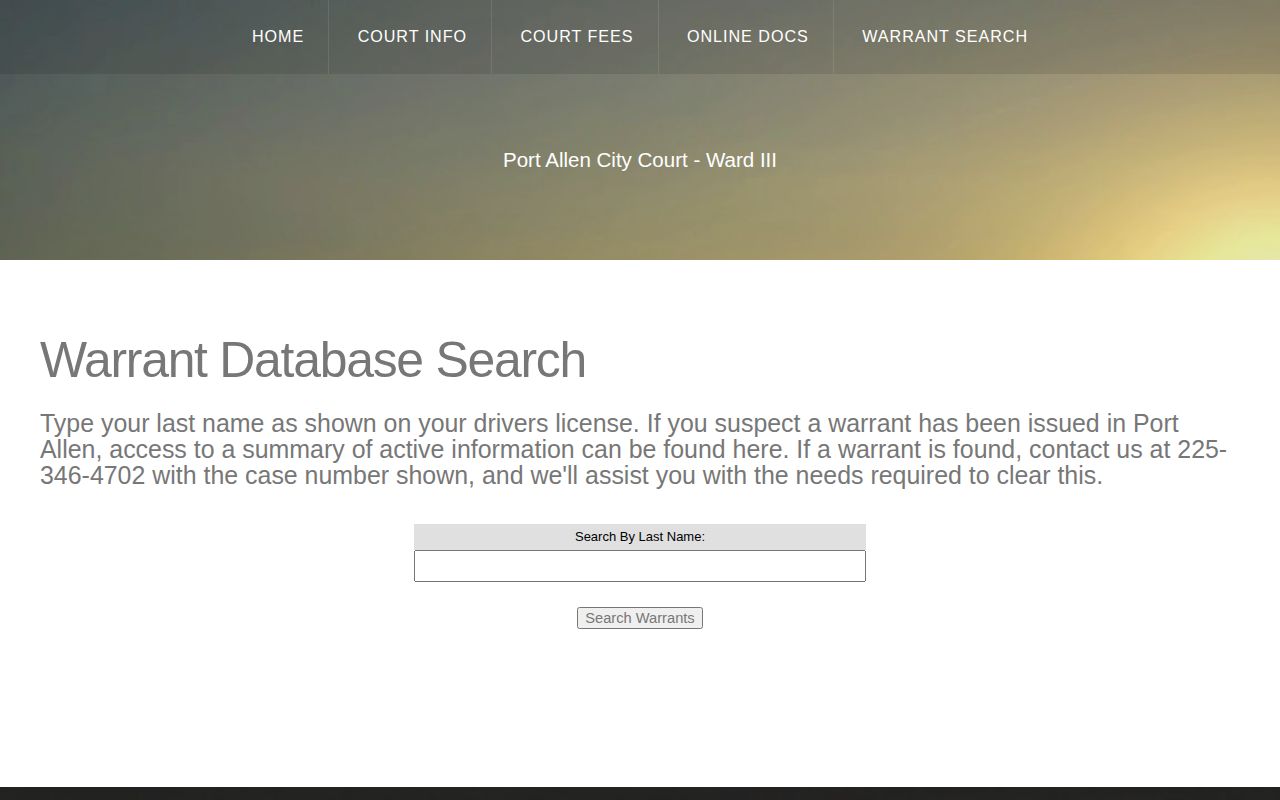Click the Port Allen City Court title
This screenshot has width=1280, height=800.
click(640, 160)
